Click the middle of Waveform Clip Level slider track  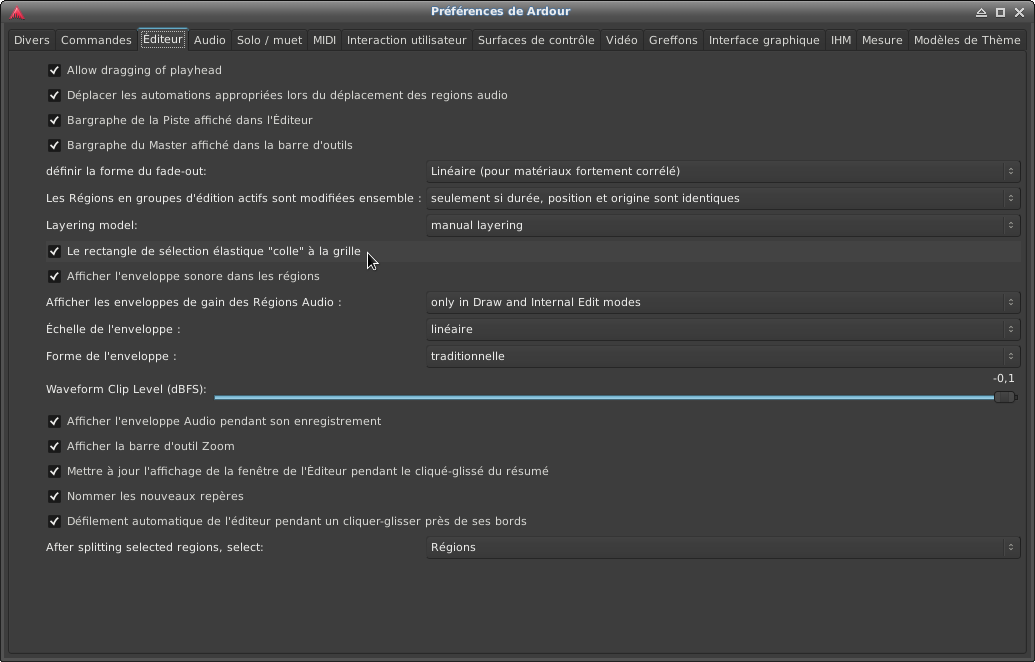tap(616, 397)
